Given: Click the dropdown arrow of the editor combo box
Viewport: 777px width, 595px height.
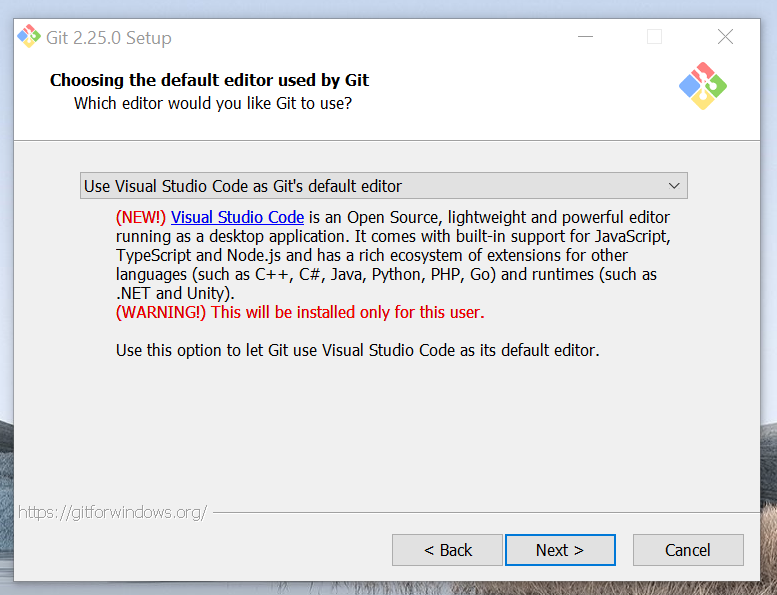Looking at the screenshot, I should (x=673, y=186).
